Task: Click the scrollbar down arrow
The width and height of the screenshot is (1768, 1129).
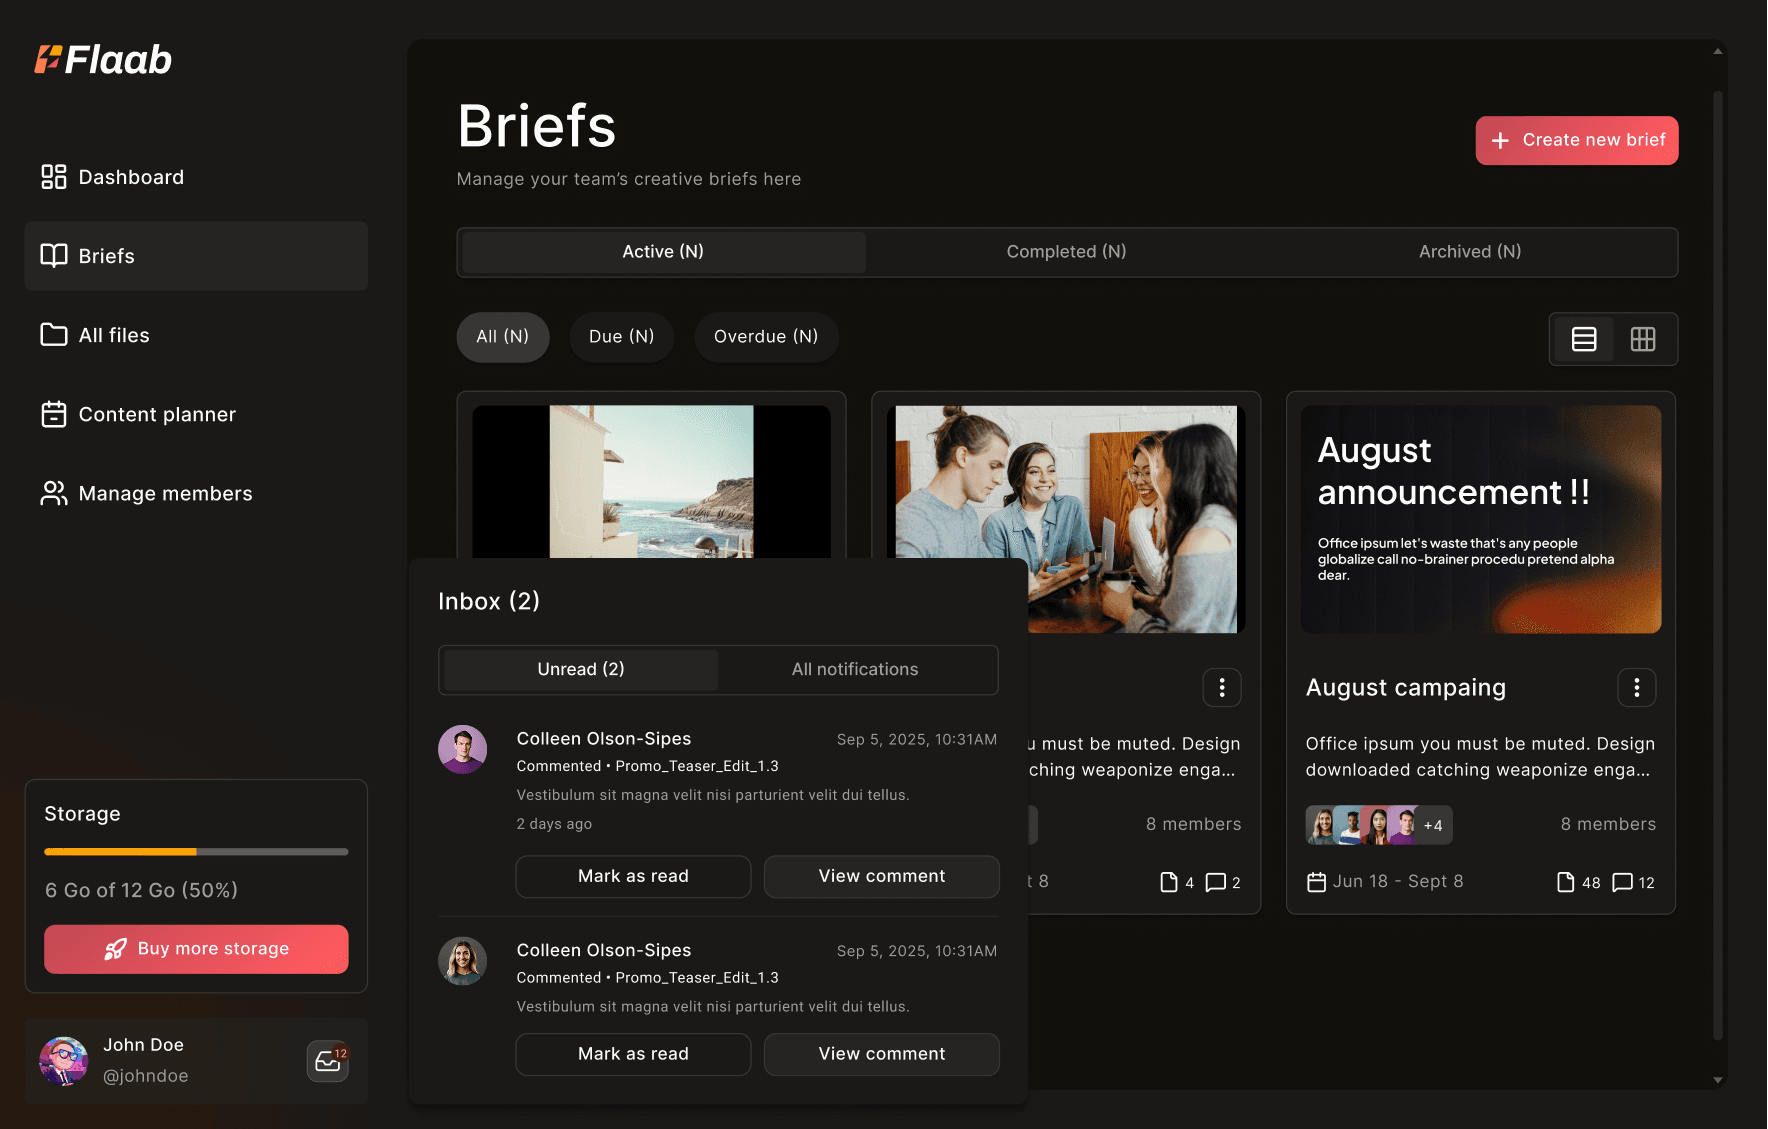Action: (1718, 1080)
